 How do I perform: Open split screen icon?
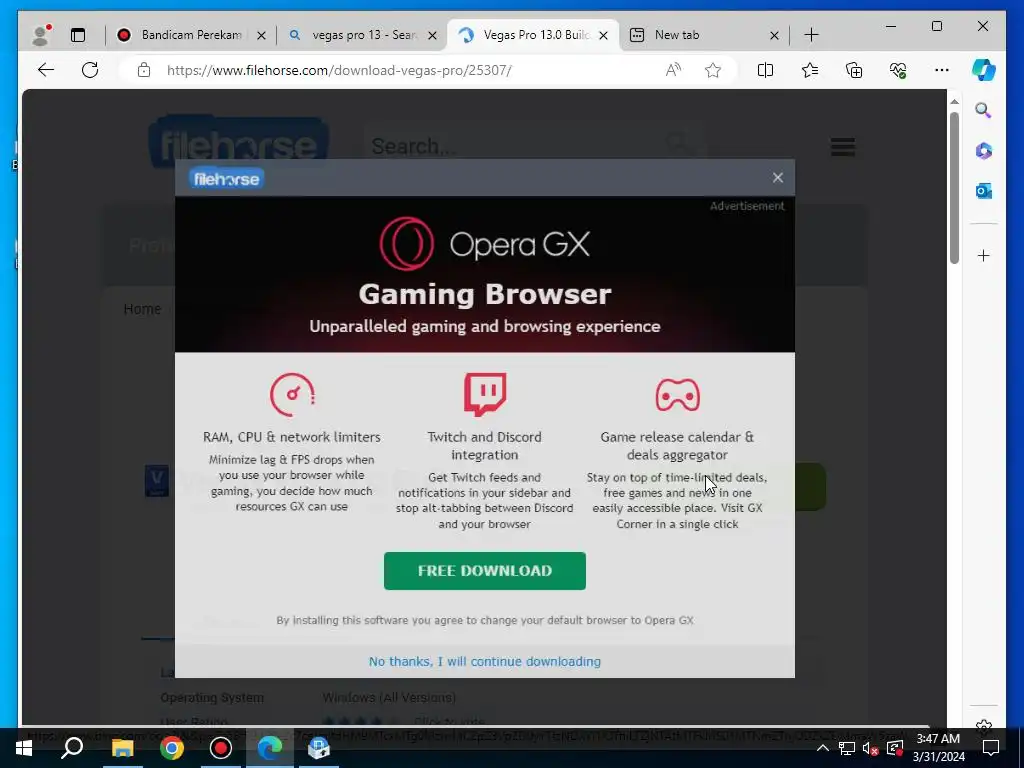(x=765, y=70)
